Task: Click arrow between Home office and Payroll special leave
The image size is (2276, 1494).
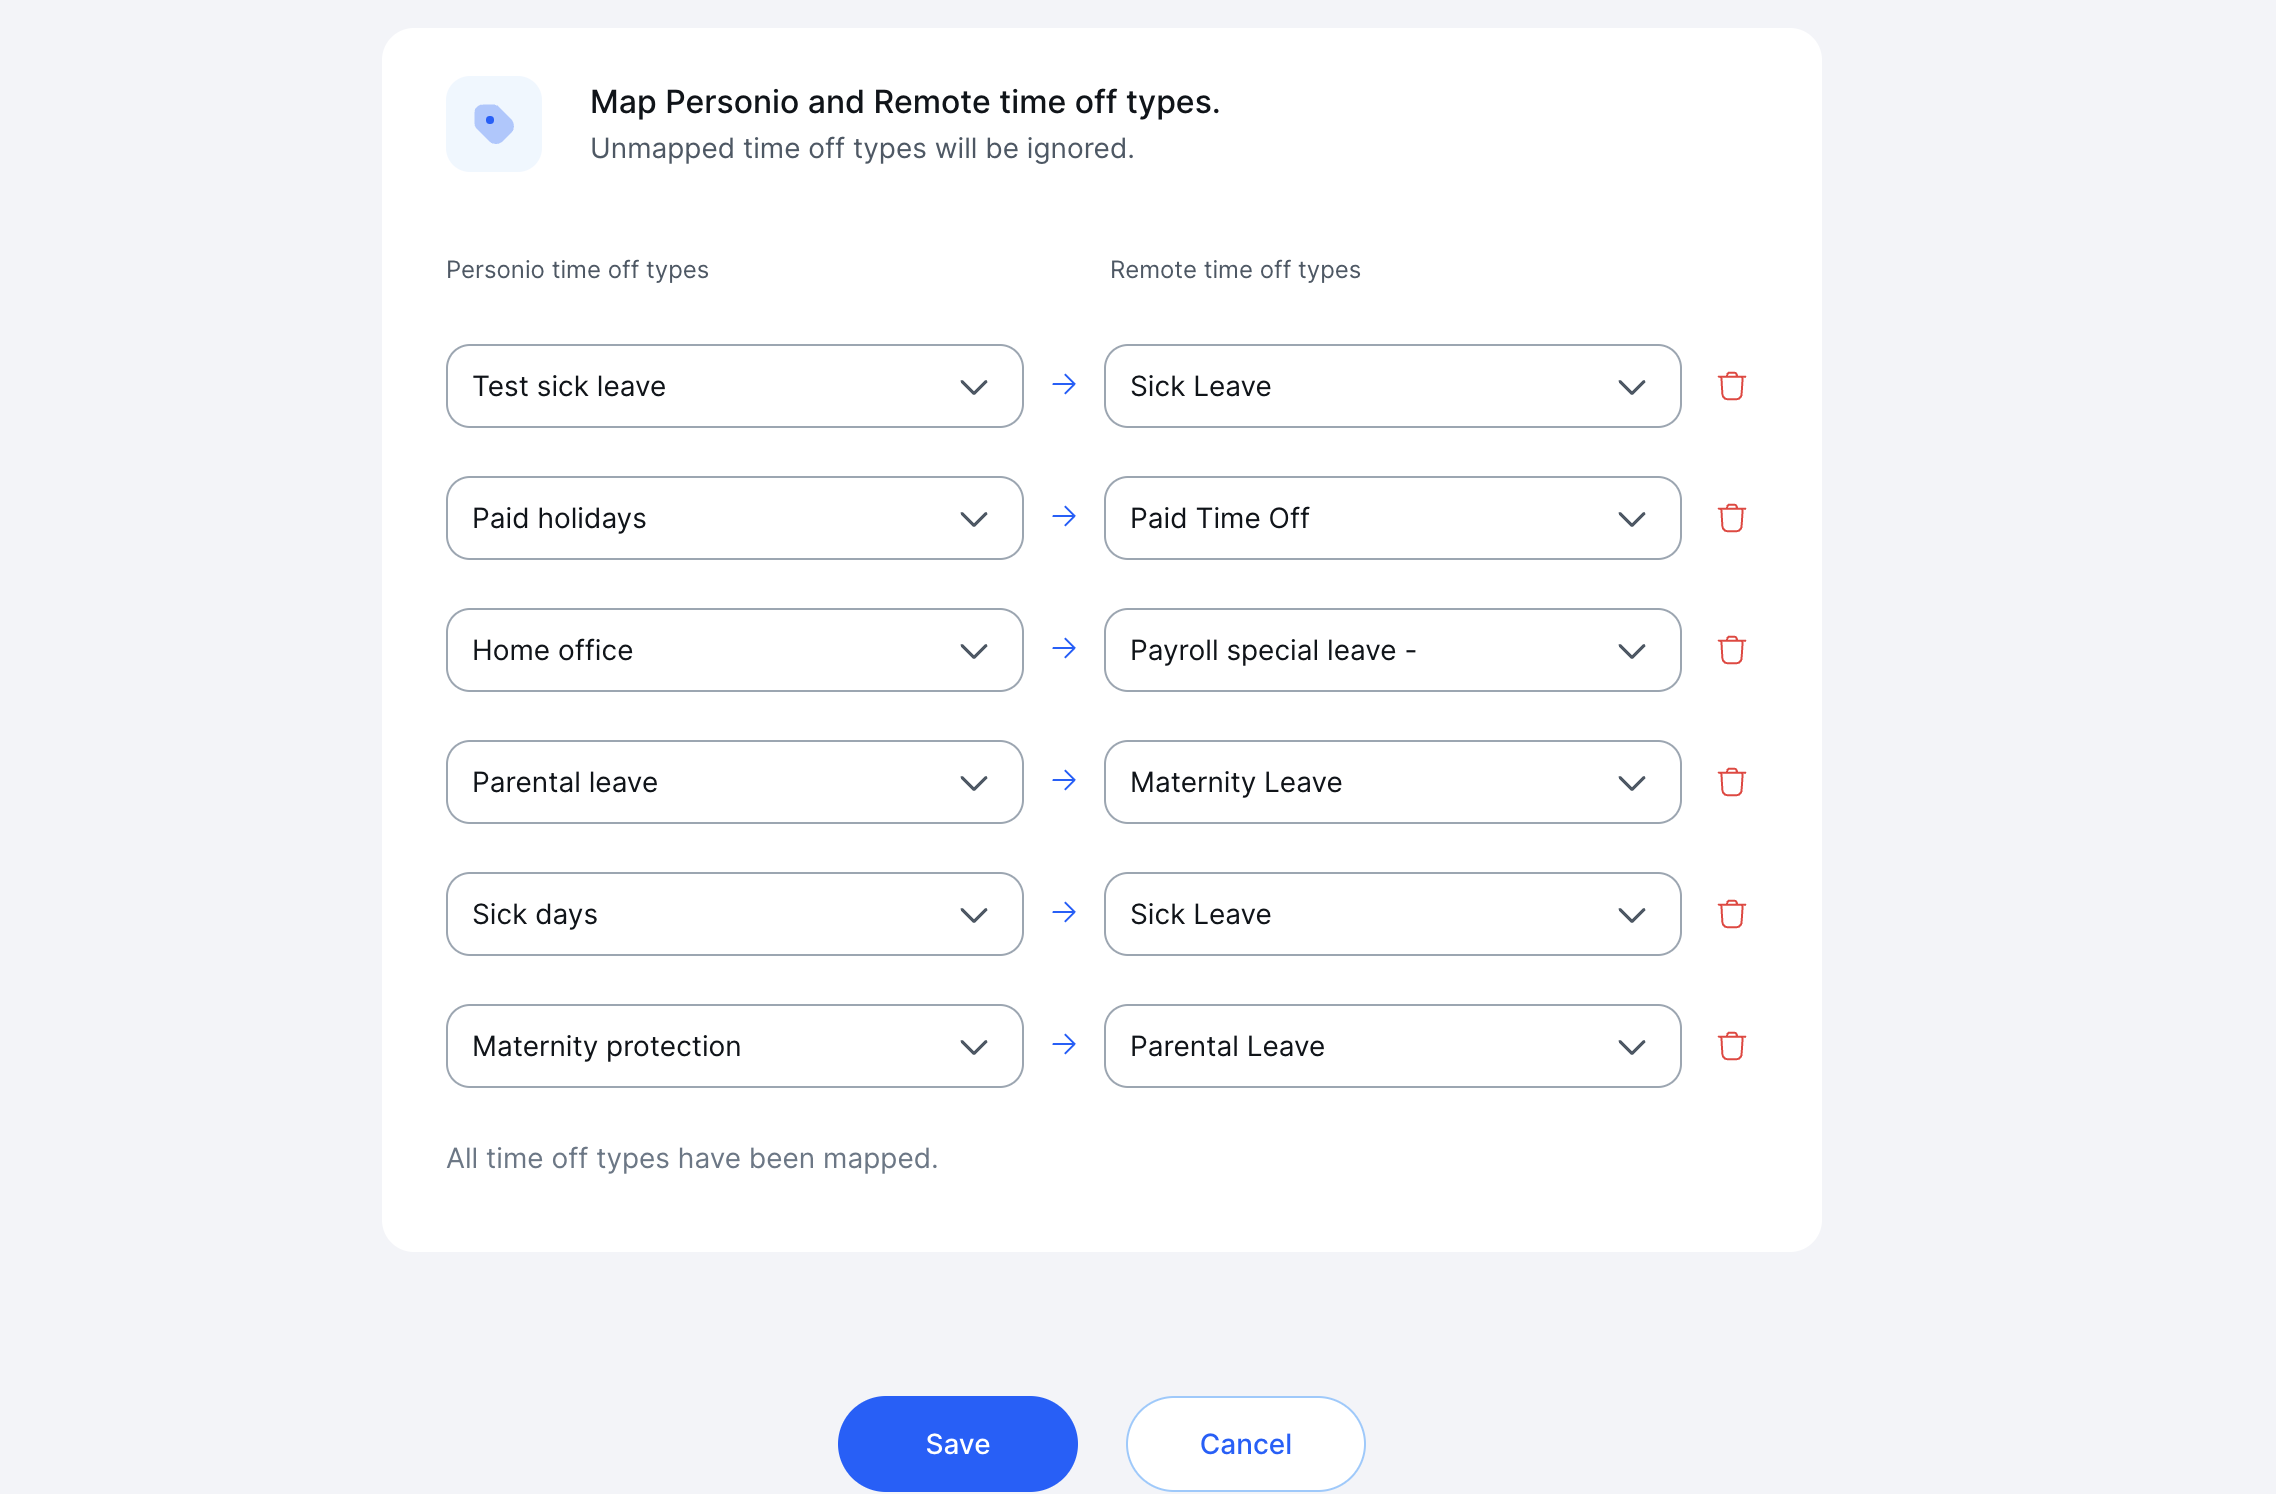Action: [x=1064, y=649]
